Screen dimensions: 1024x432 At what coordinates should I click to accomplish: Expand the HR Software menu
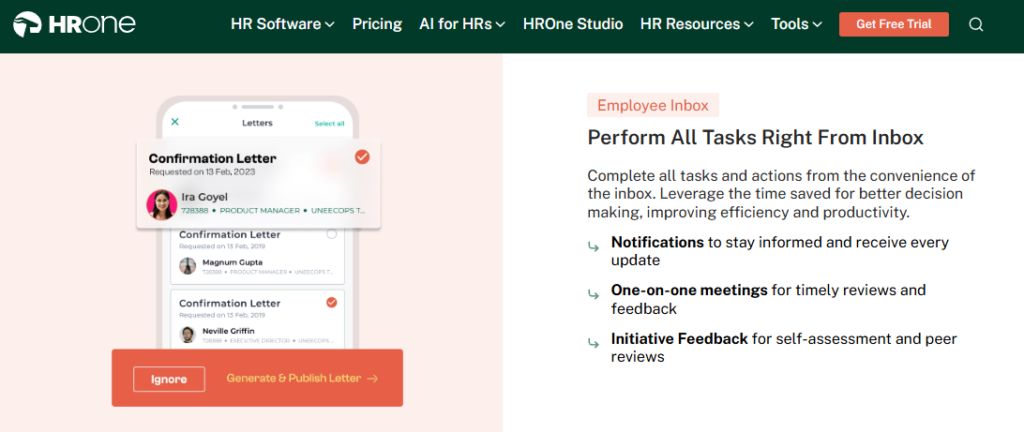click(x=282, y=24)
